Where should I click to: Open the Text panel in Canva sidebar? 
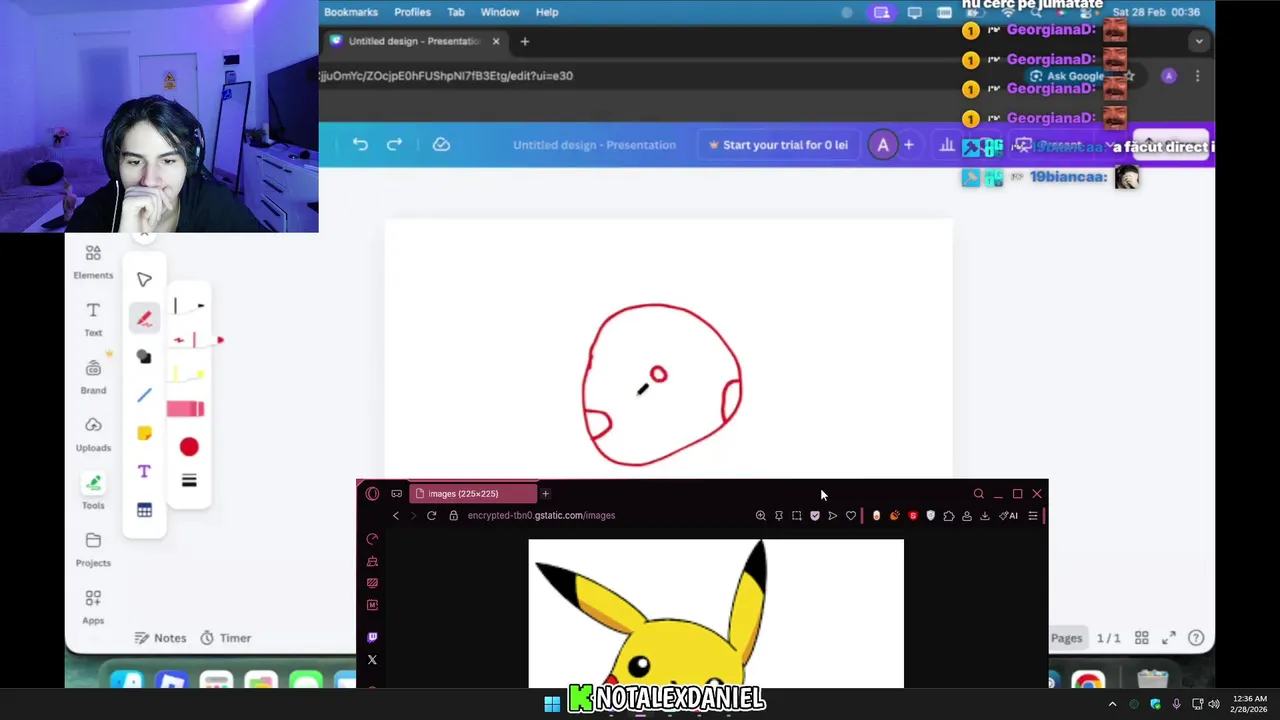point(93,319)
